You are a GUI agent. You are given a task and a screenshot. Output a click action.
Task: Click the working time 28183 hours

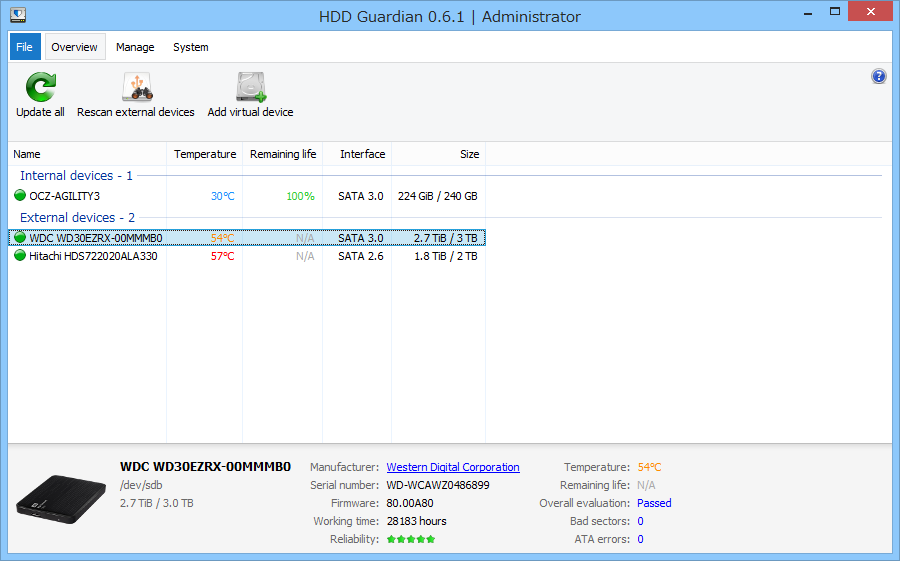(x=416, y=521)
